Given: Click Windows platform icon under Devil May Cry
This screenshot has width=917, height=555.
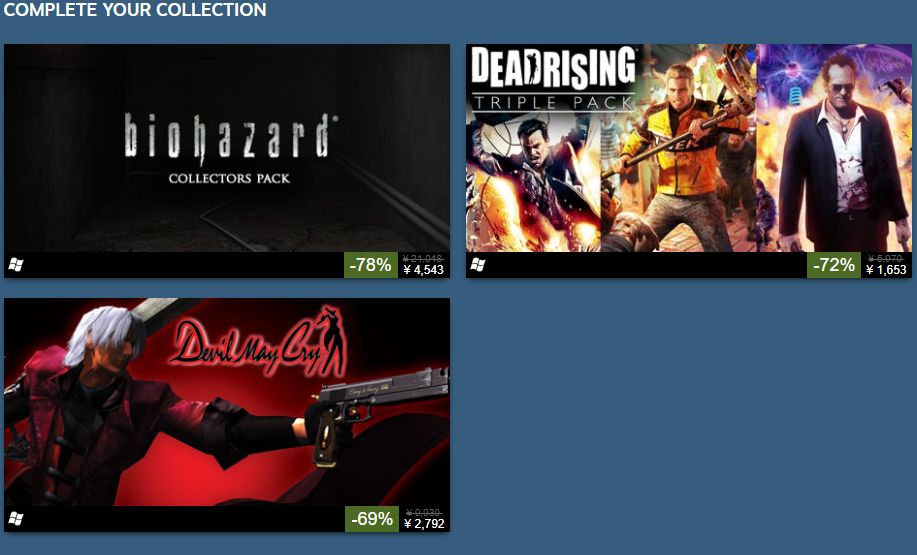Looking at the screenshot, I should pyautogui.click(x=16, y=519).
